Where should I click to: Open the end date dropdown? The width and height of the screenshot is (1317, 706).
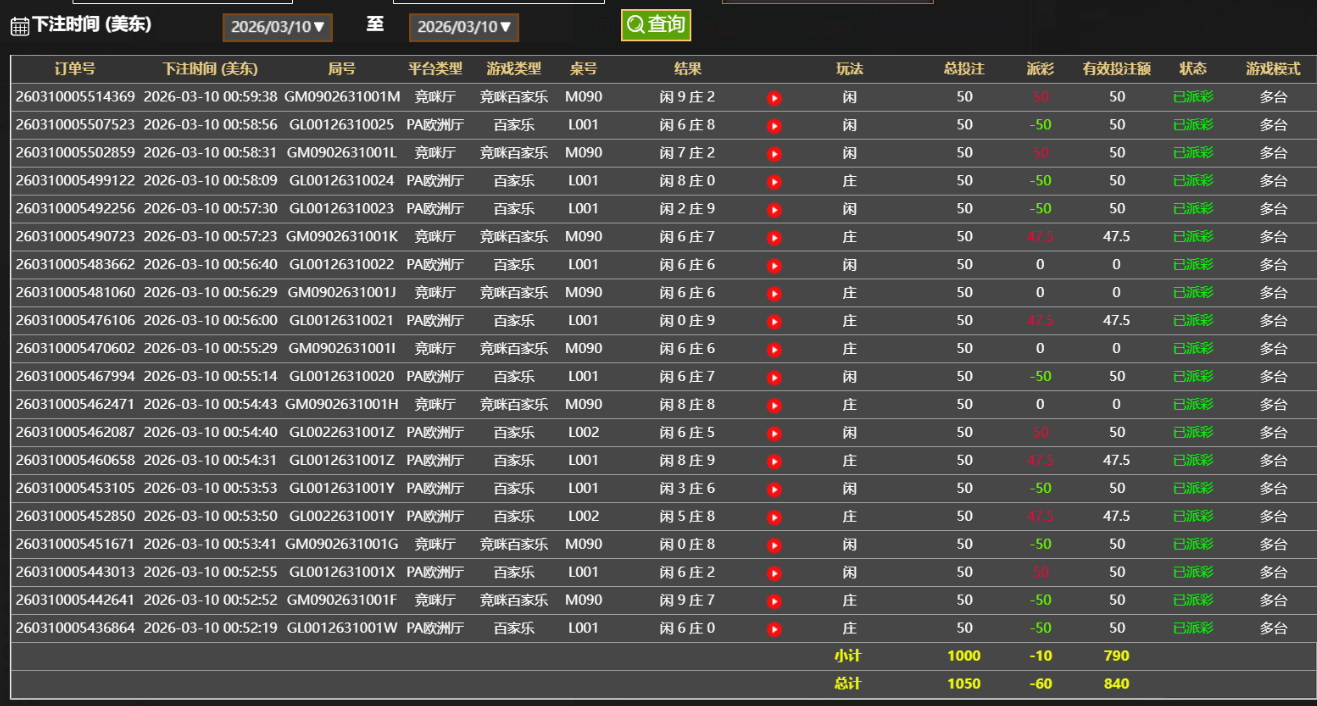464,27
